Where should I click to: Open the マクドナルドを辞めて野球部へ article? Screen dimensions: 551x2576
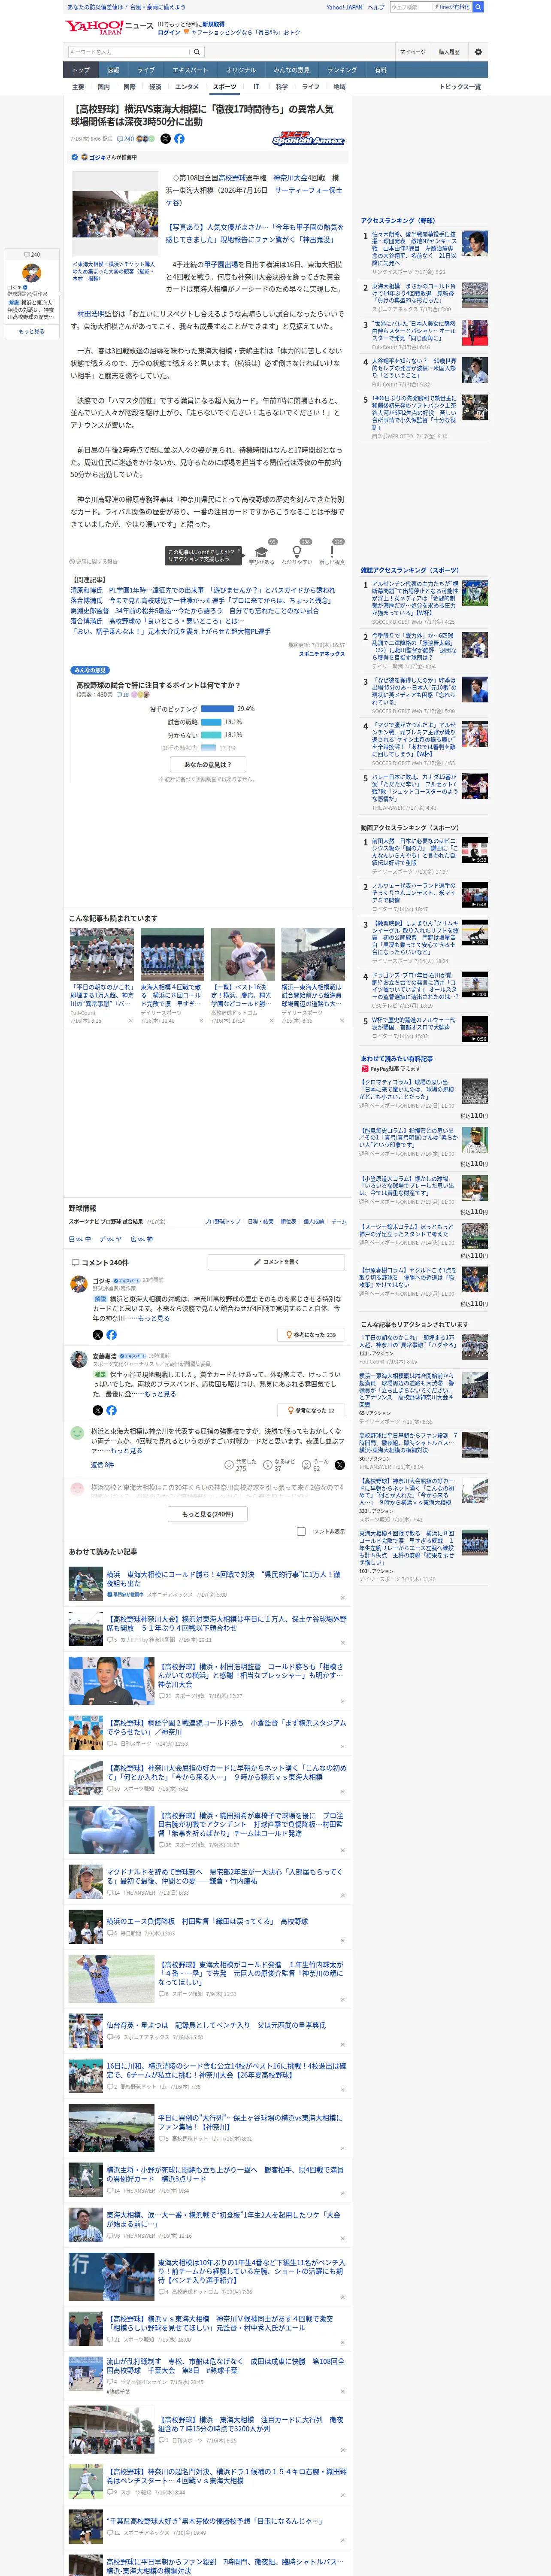tap(224, 1876)
